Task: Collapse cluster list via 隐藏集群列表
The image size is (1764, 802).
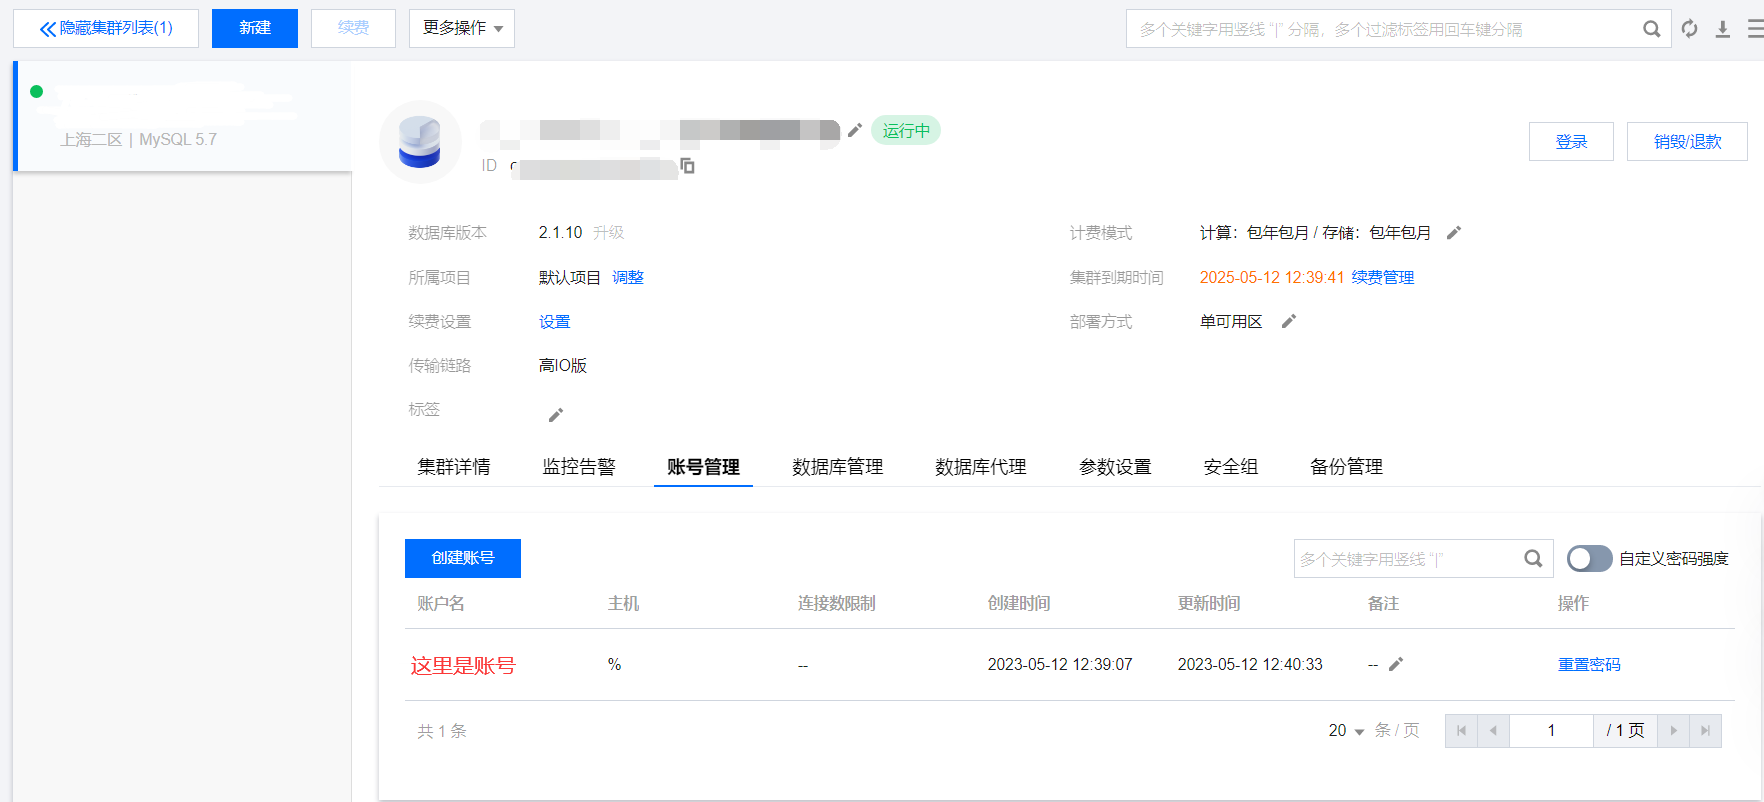Action: coord(106,28)
